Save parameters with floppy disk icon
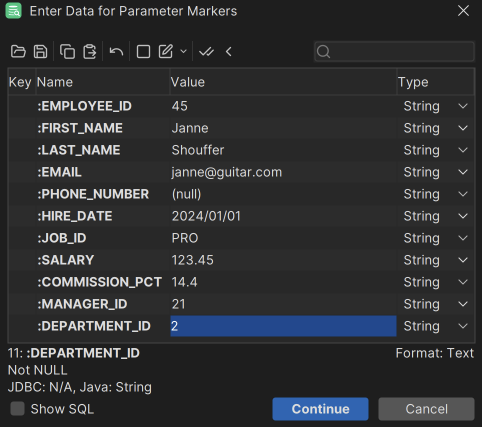Viewport: 482px width, 427px height. coord(40,52)
